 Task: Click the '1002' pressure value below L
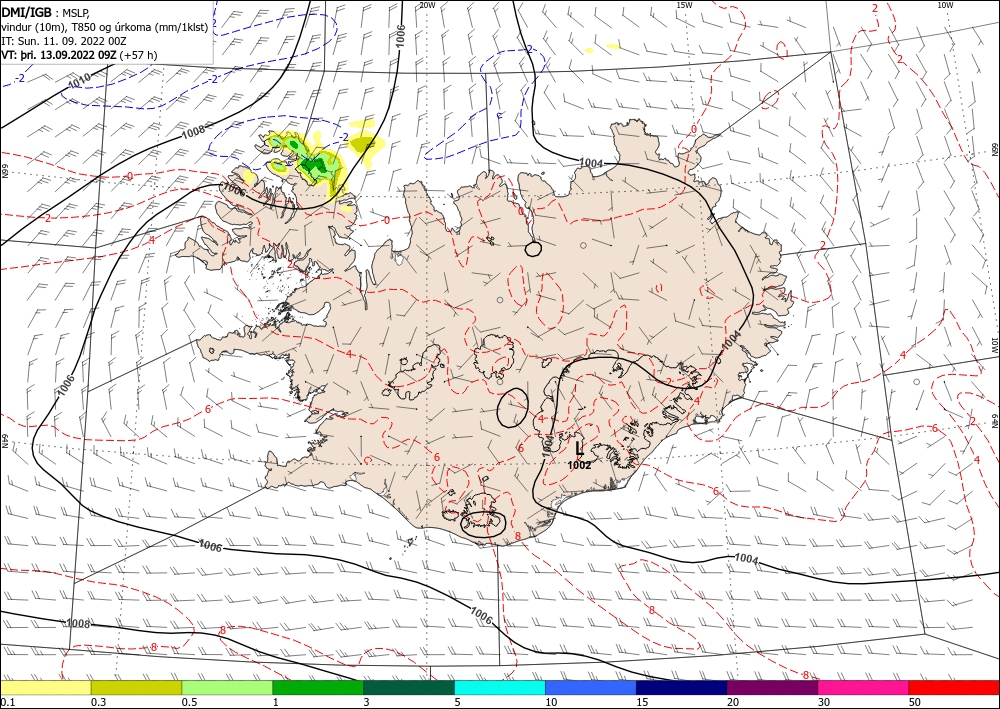tap(579, 465)
